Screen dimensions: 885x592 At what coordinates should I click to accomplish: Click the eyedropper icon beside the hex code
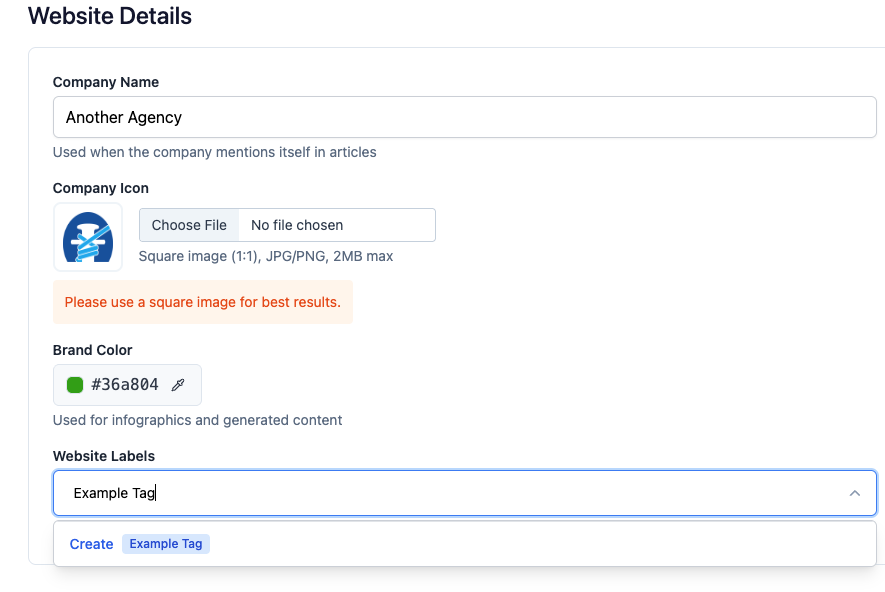coord(178,385)
